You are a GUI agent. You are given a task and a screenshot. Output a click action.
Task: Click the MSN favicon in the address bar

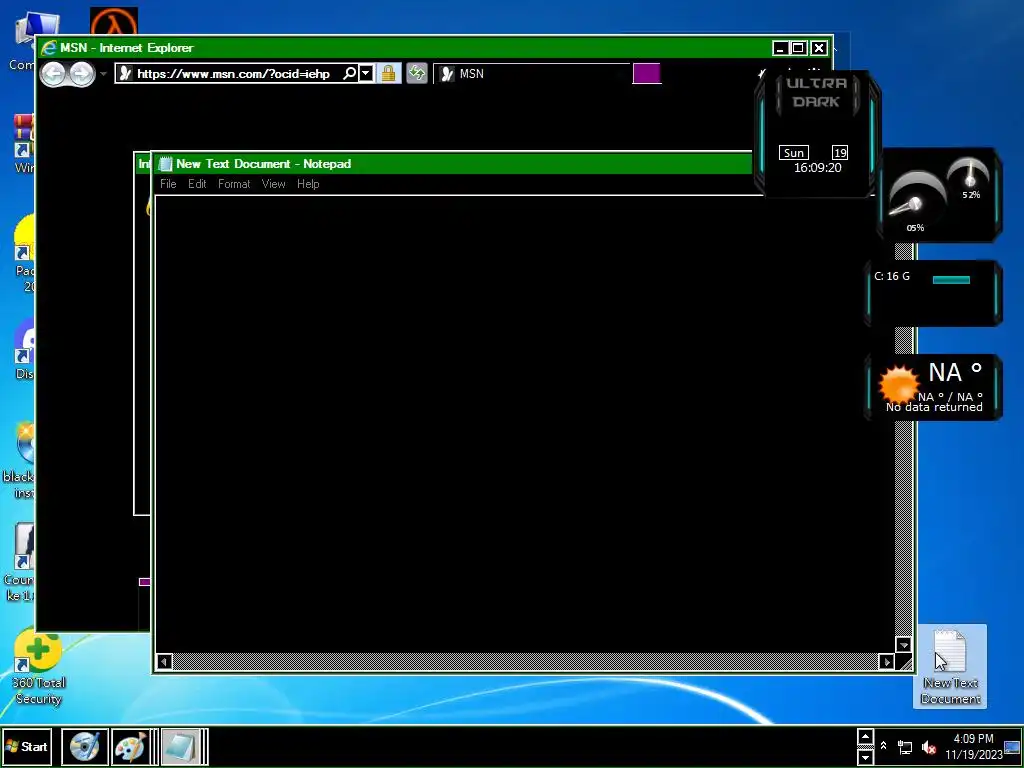pyautogui.click(x=126, y=74)
